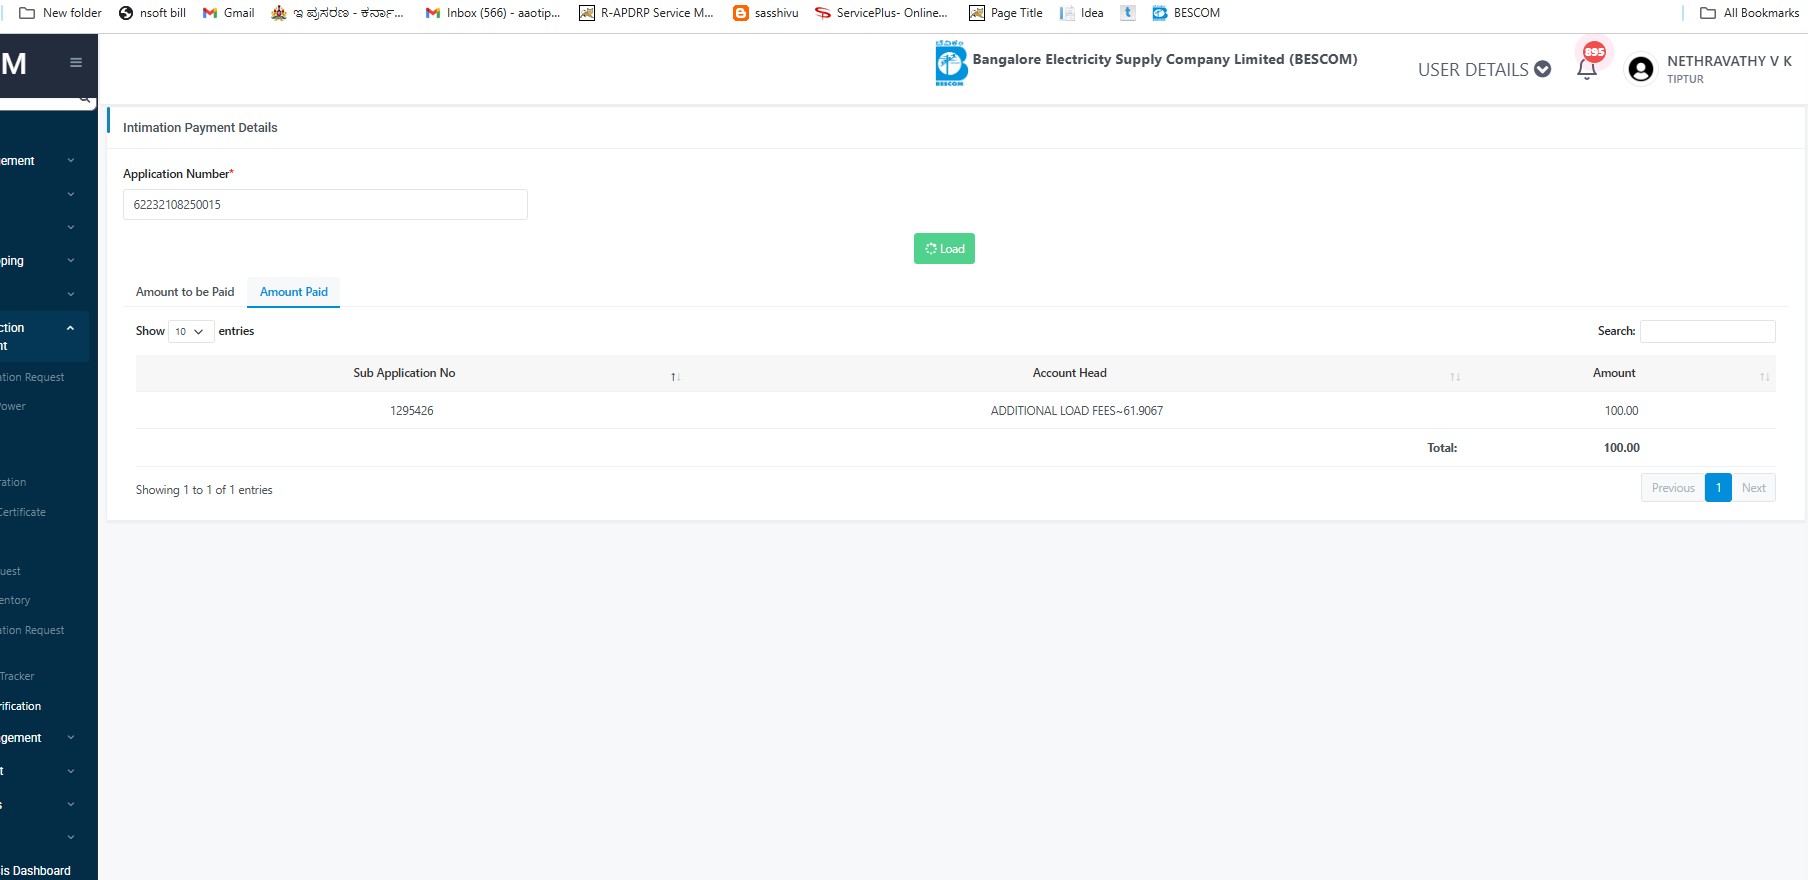Viewport: 1808px width, 880px height.
Task: Click the user avatar icon beside NETHRAVATHY V K
Action: [x=1641, y=69]
